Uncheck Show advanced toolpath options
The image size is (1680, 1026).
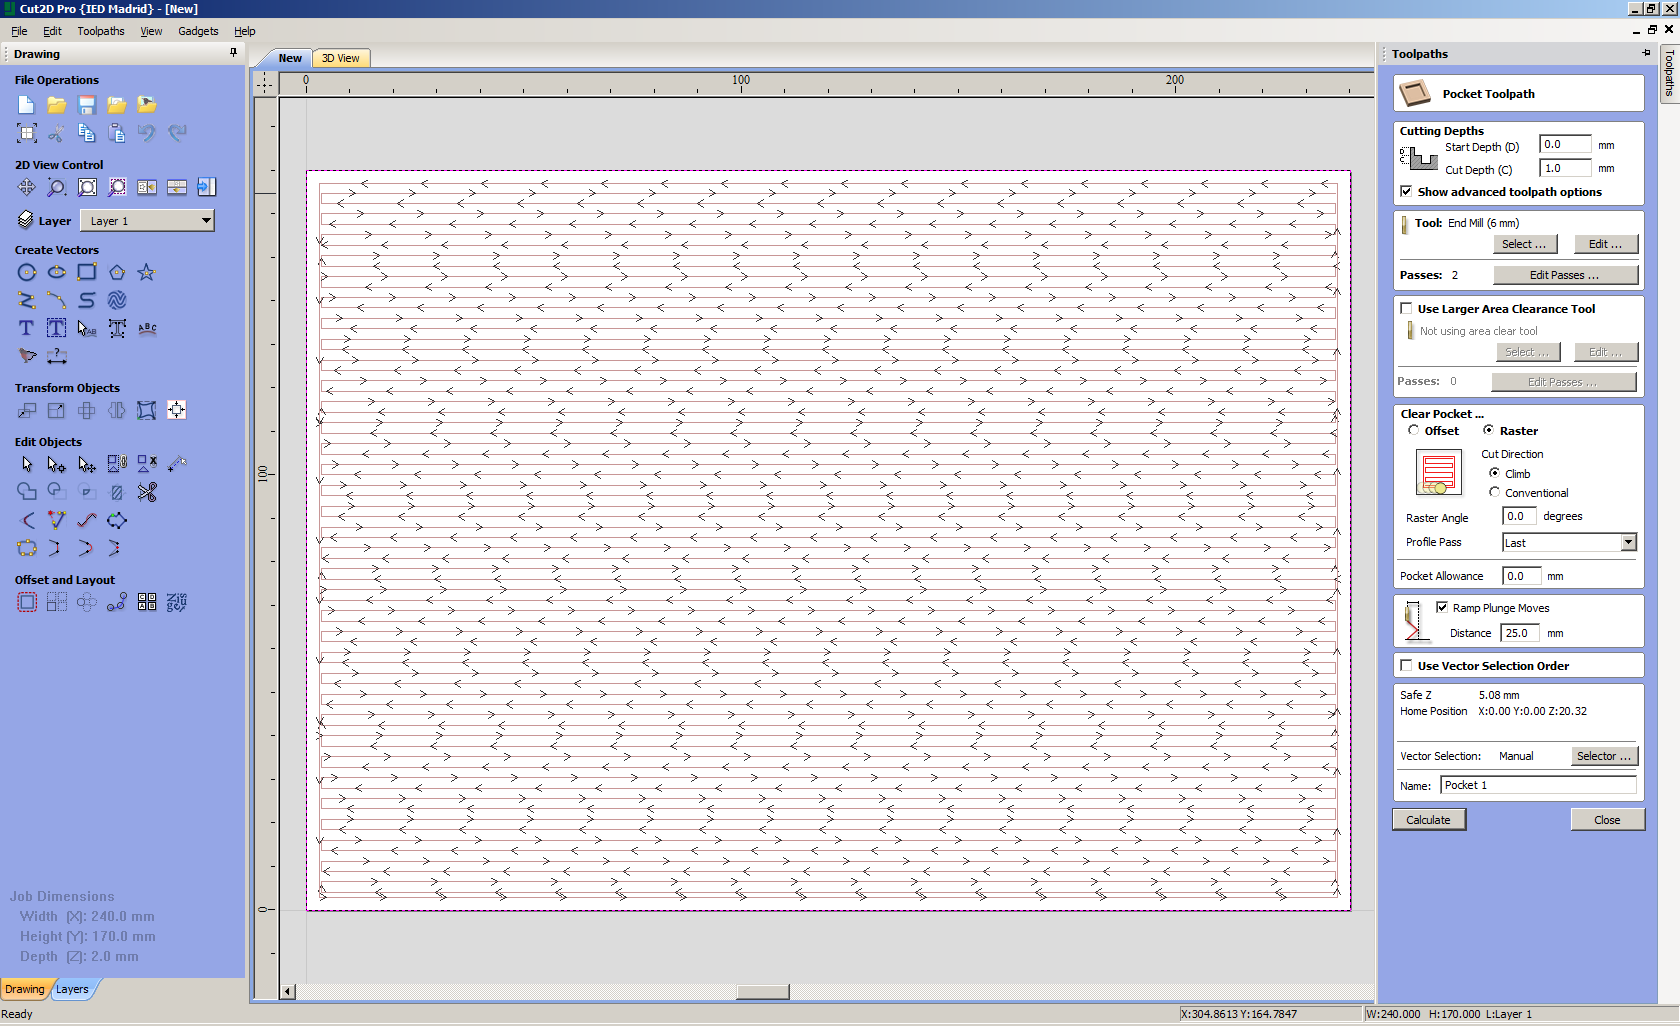[x=1407, y=191]
